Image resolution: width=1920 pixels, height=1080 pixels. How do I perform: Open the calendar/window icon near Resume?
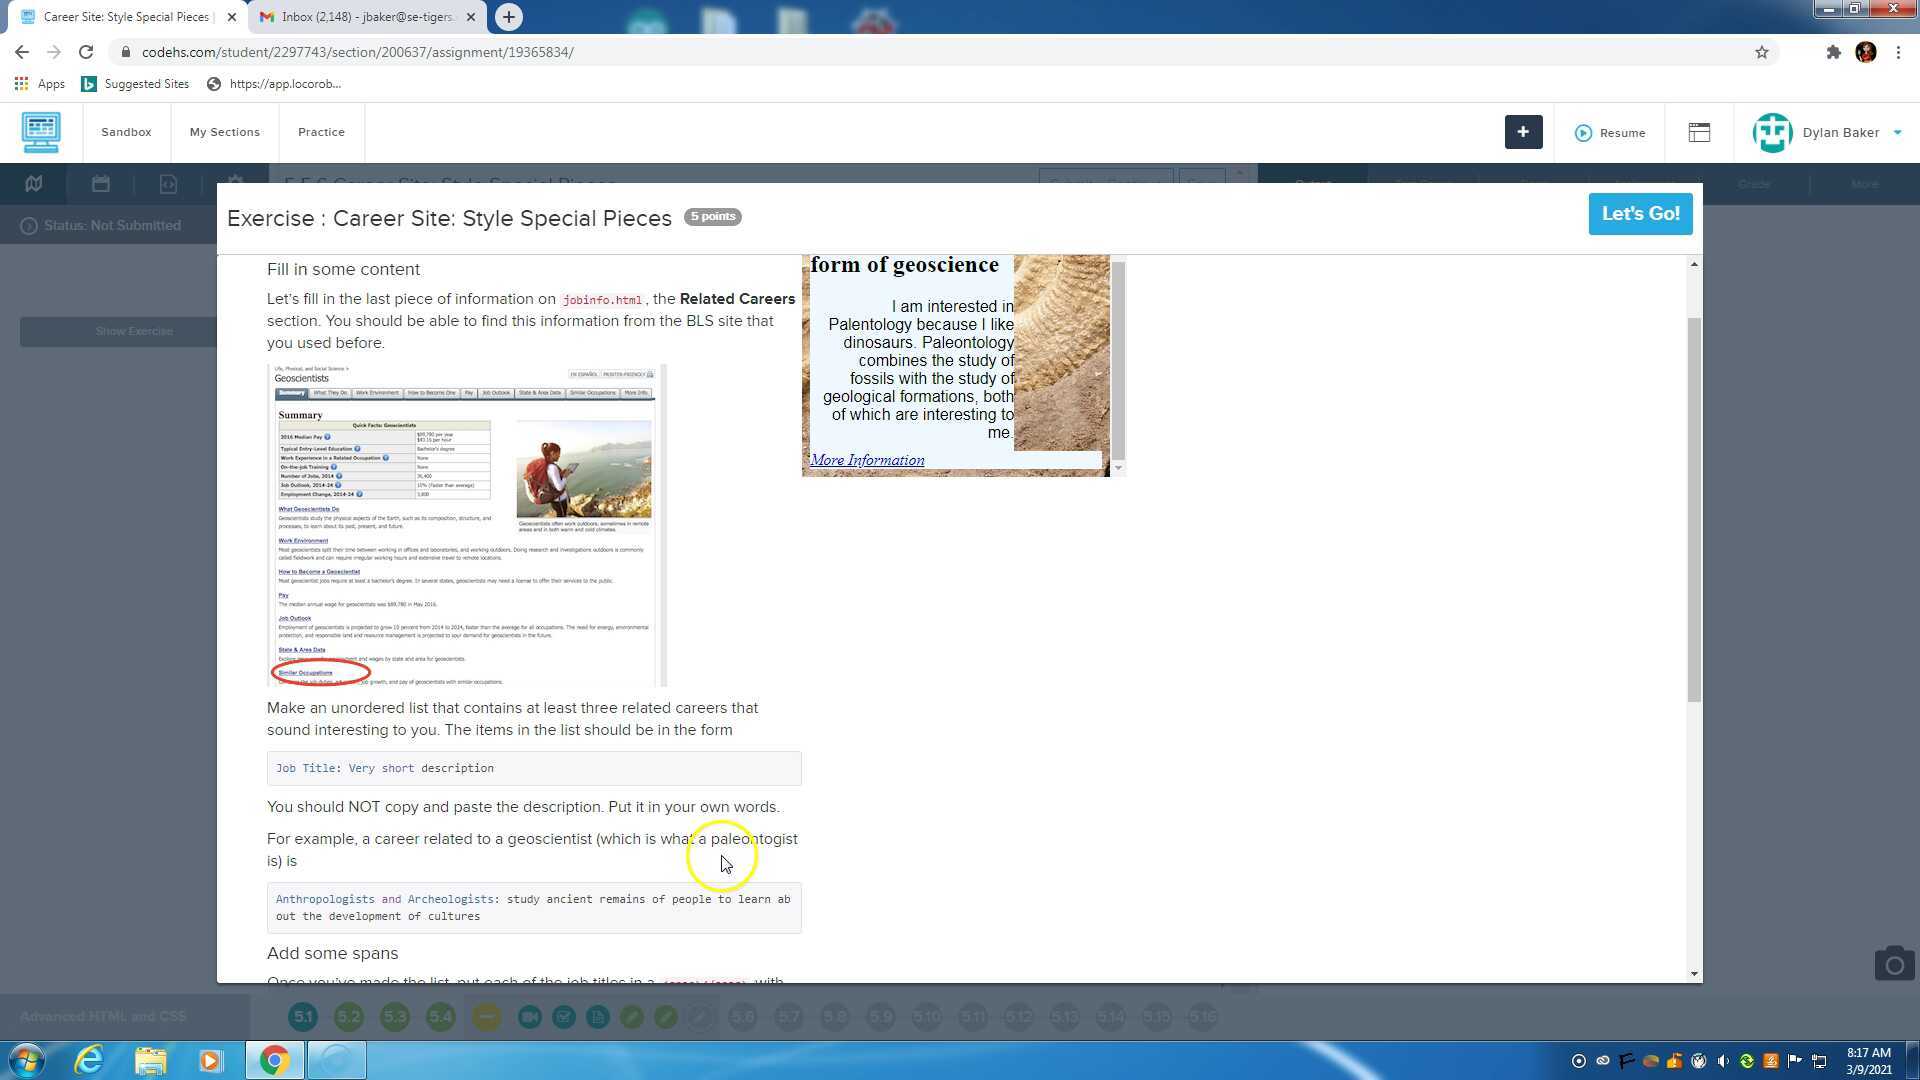[1699, 132]
